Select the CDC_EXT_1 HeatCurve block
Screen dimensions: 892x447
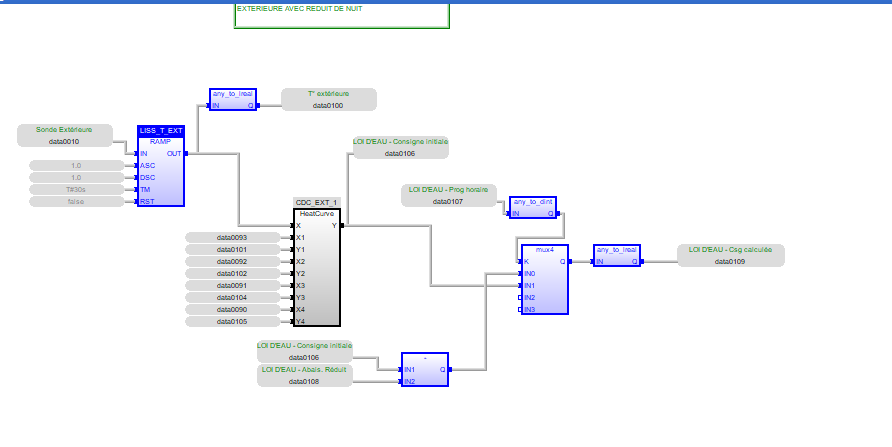point(317,266)
